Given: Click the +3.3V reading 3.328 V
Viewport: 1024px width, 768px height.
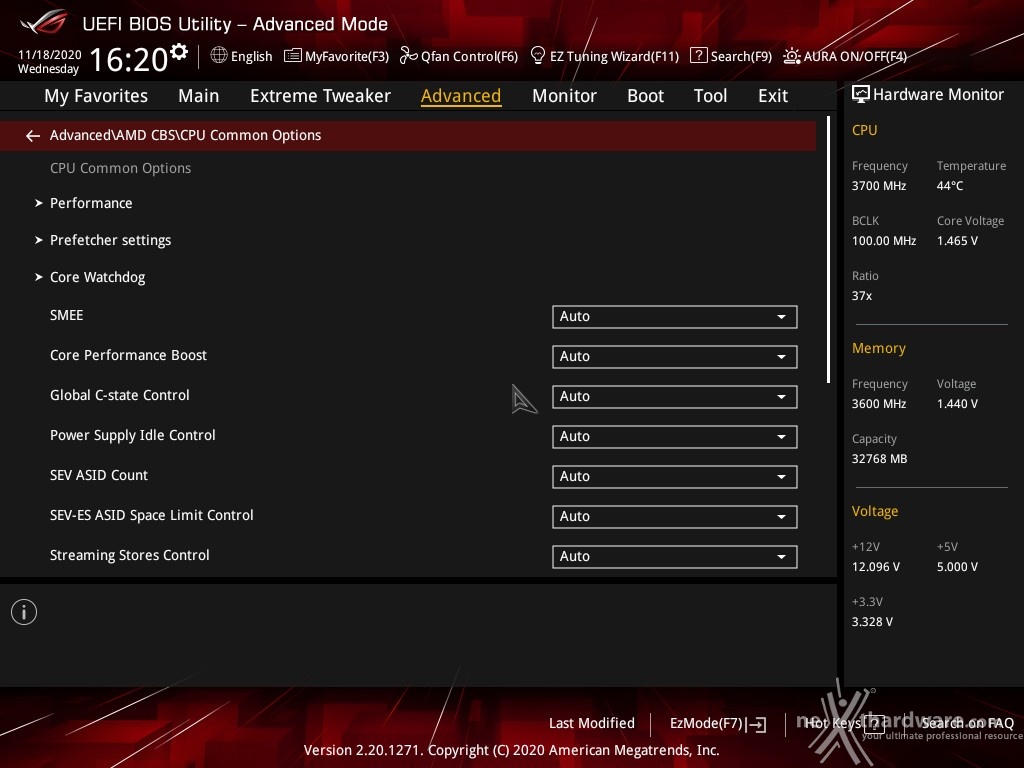Looking at the screenshot, I should 872,622.
